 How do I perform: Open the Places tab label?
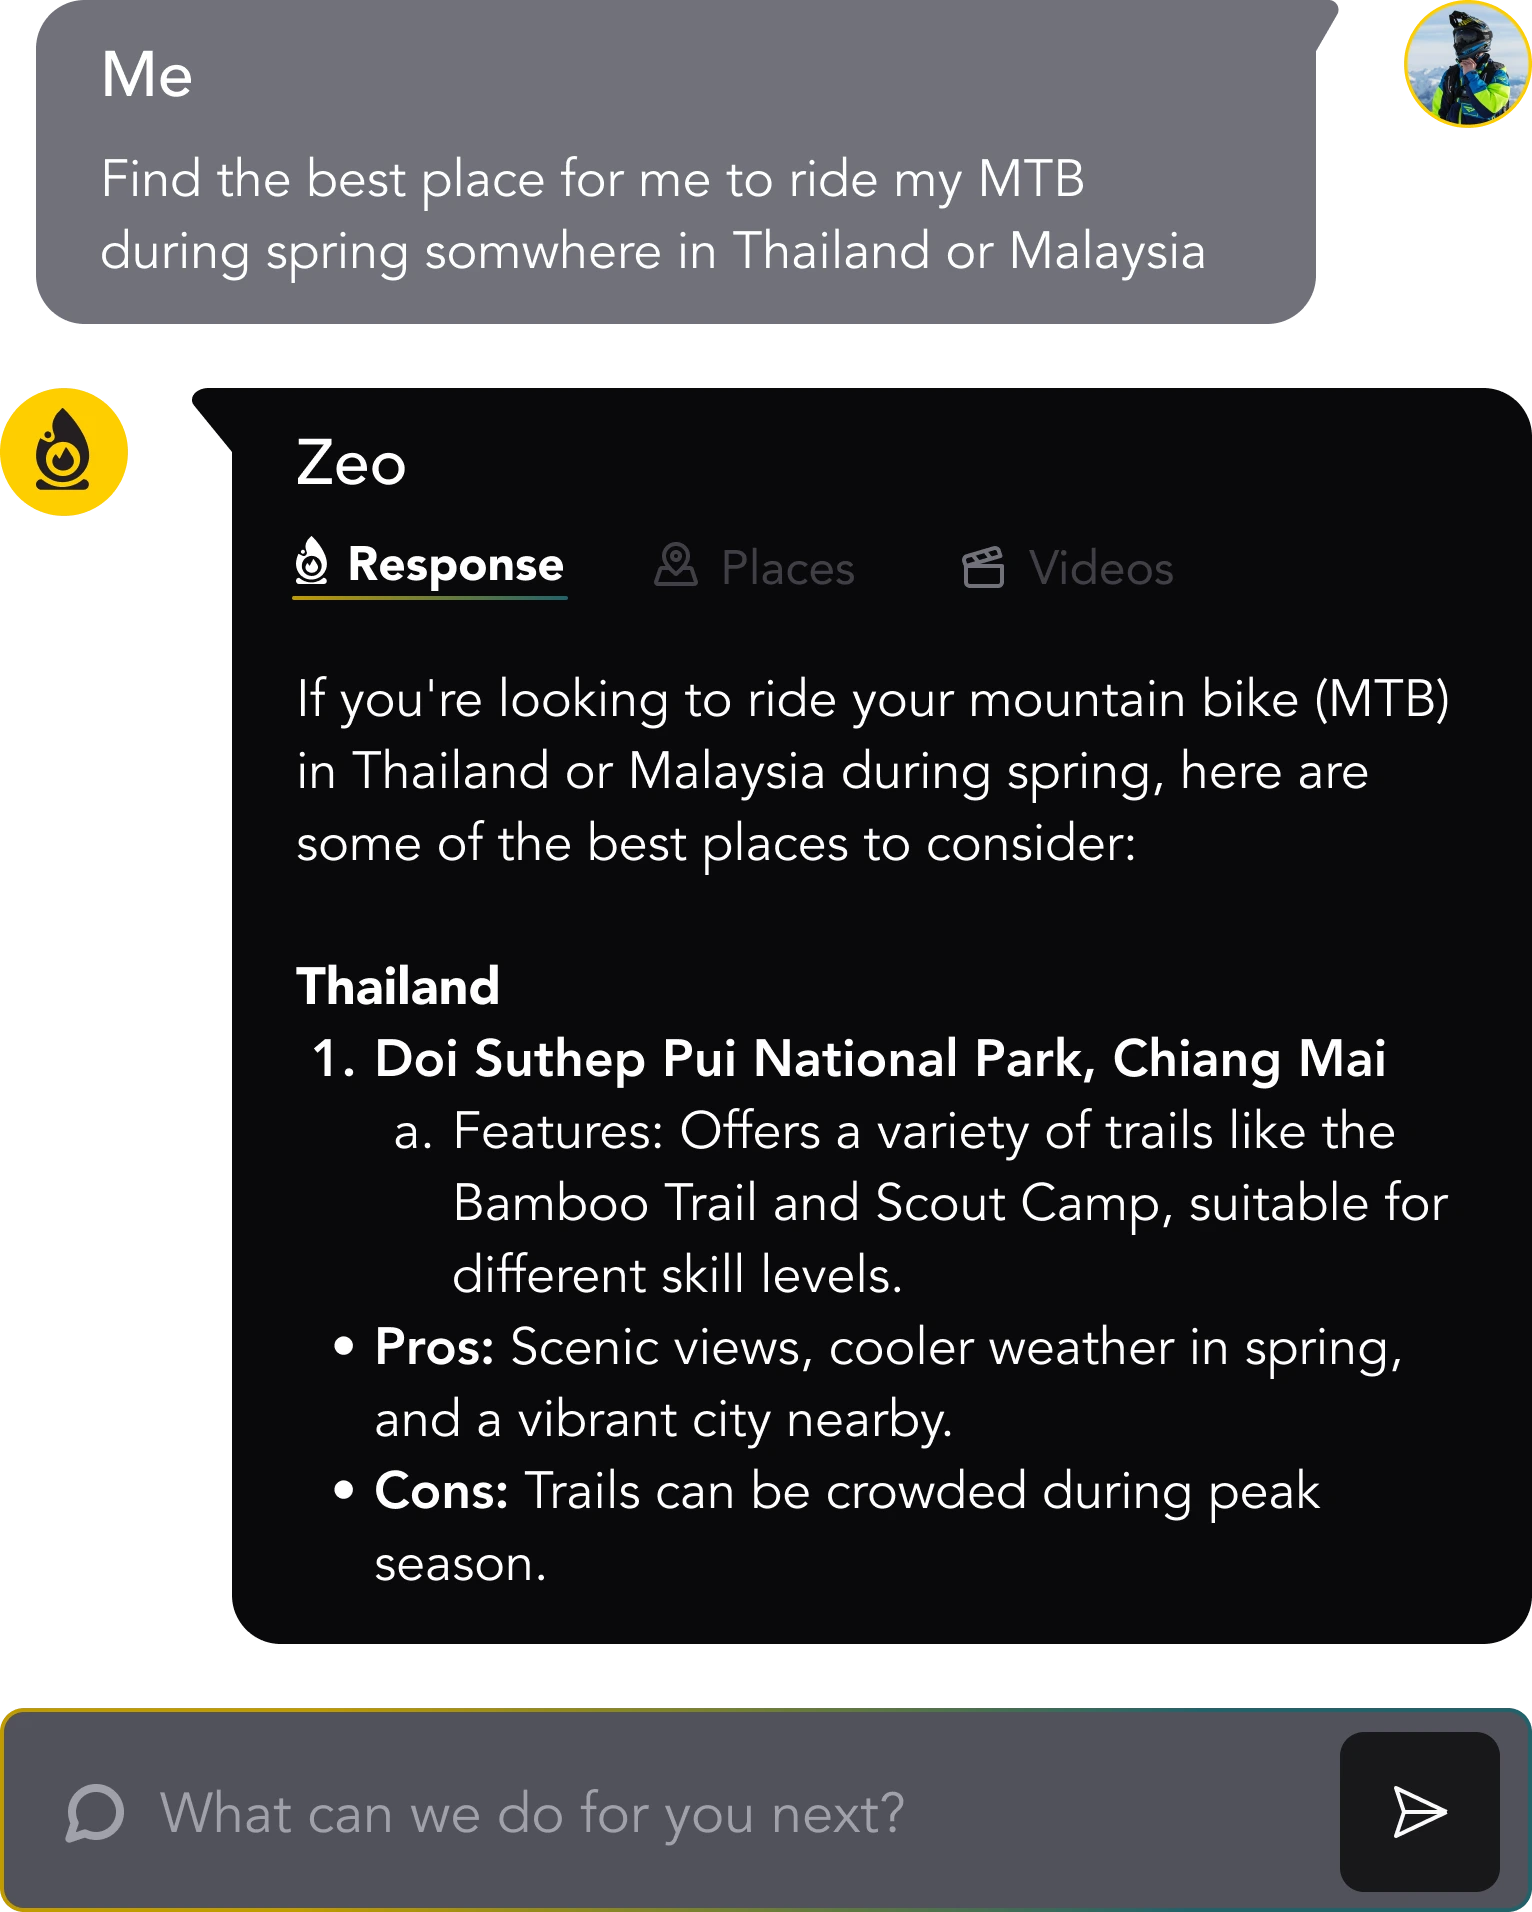coord(788,568)
